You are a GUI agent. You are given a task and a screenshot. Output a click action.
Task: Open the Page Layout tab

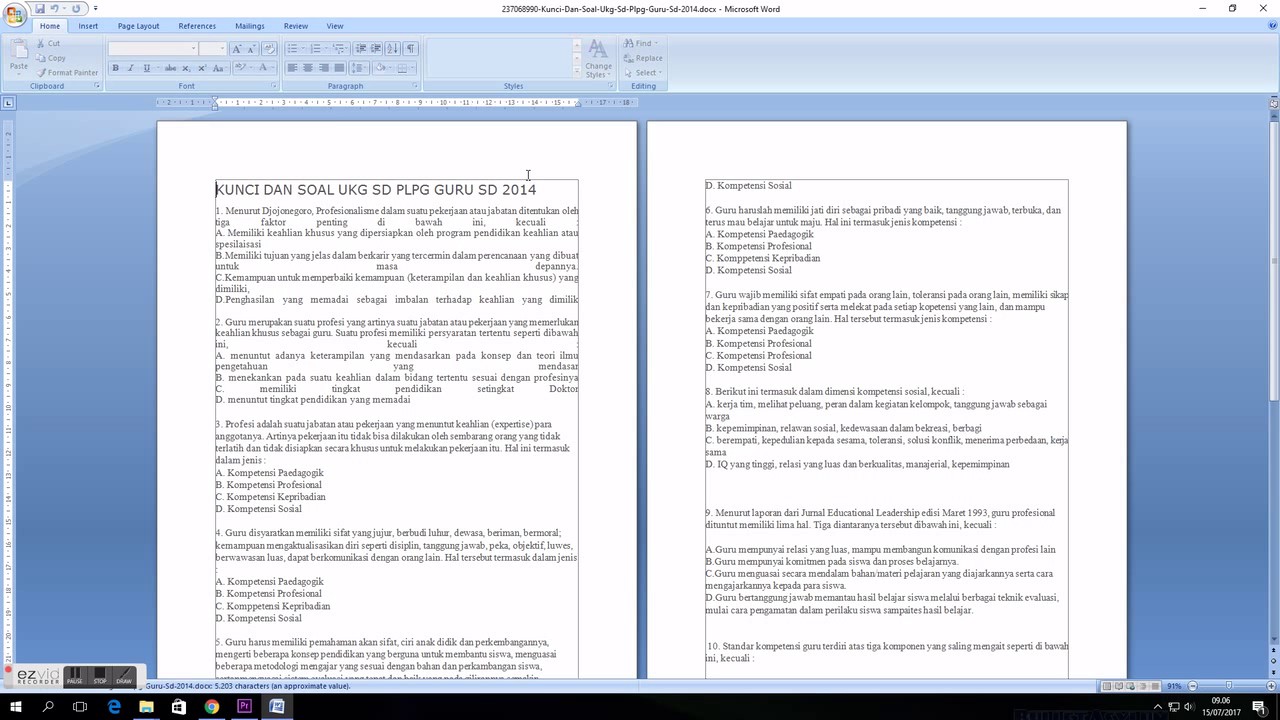138,26
